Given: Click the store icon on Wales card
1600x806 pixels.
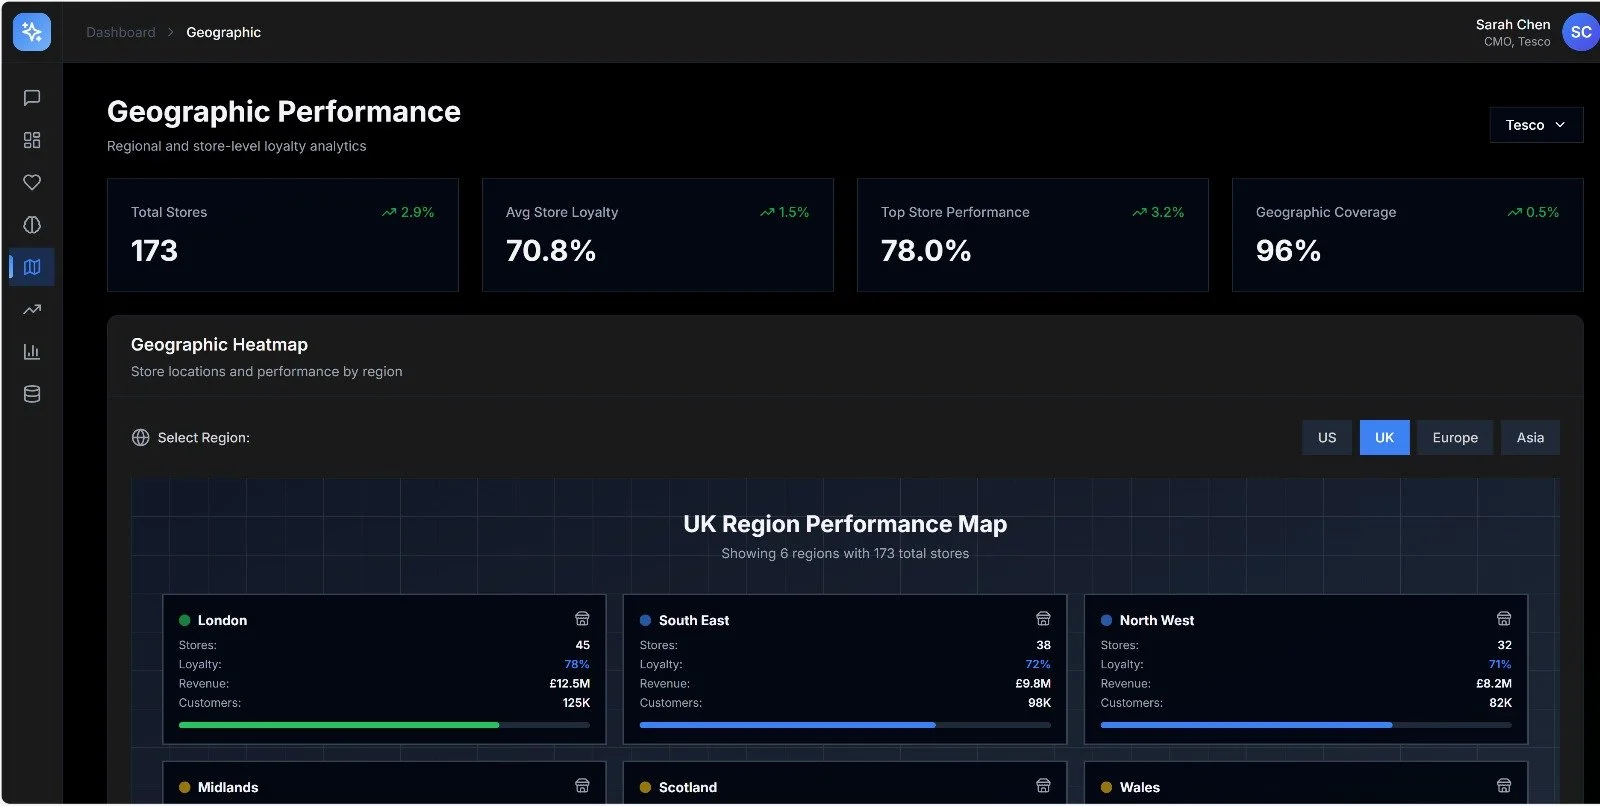Looking at the screenshot, I should (x=1504, y=786).
